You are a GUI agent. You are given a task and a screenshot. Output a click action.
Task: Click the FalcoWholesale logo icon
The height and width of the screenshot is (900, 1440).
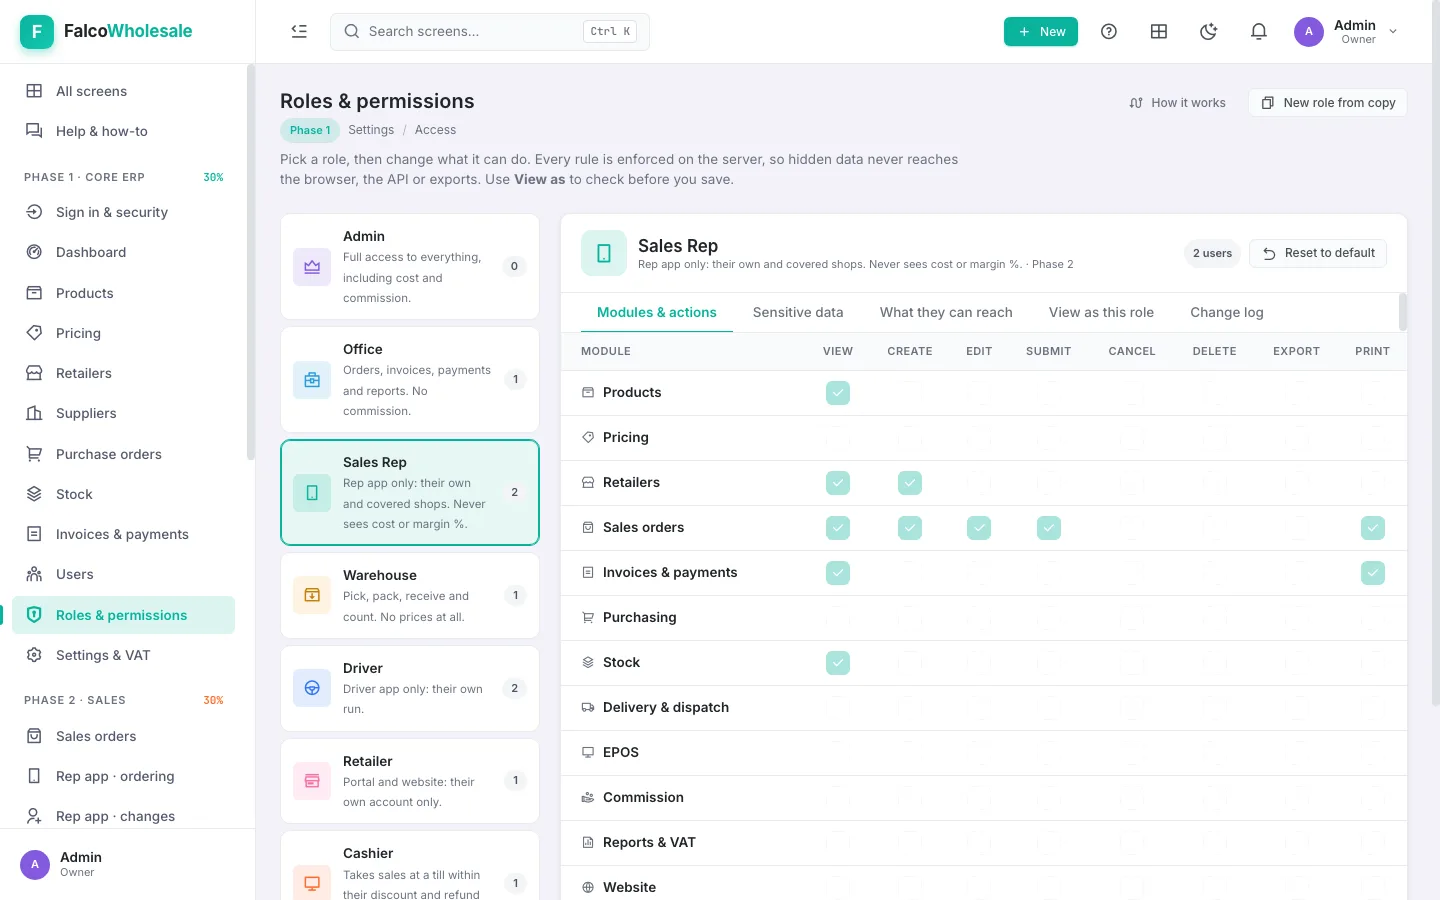pos(37,31)
